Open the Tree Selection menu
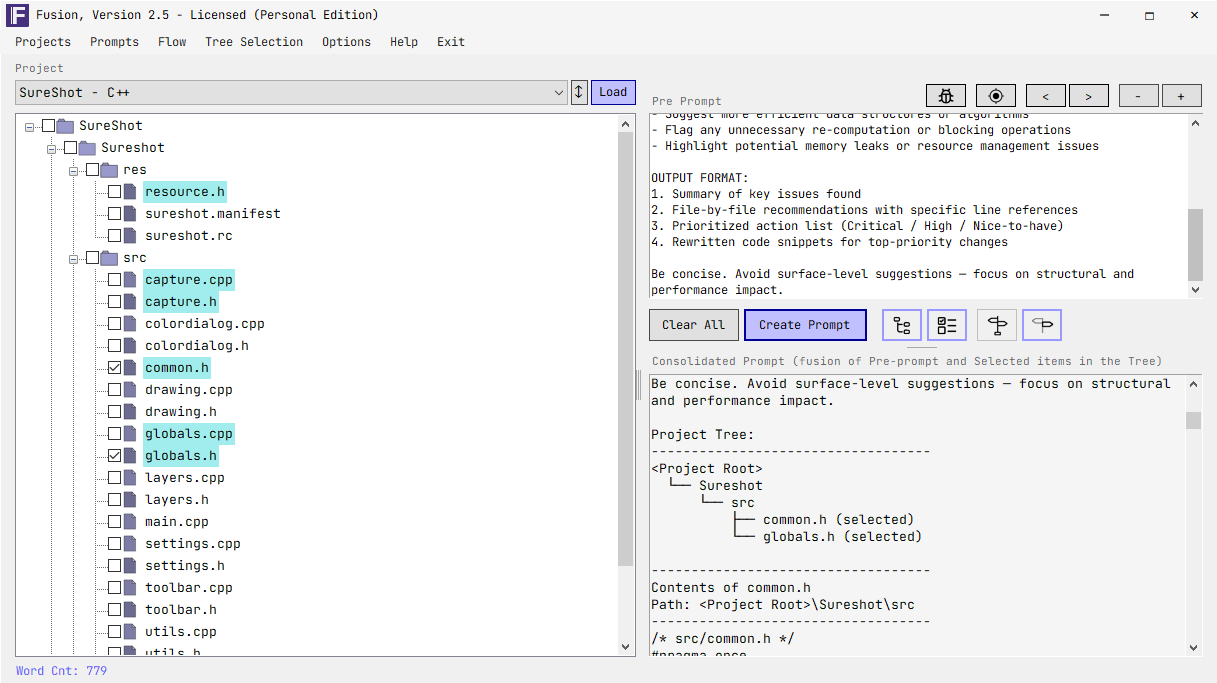1217x683 pixels. pos(254,42)
